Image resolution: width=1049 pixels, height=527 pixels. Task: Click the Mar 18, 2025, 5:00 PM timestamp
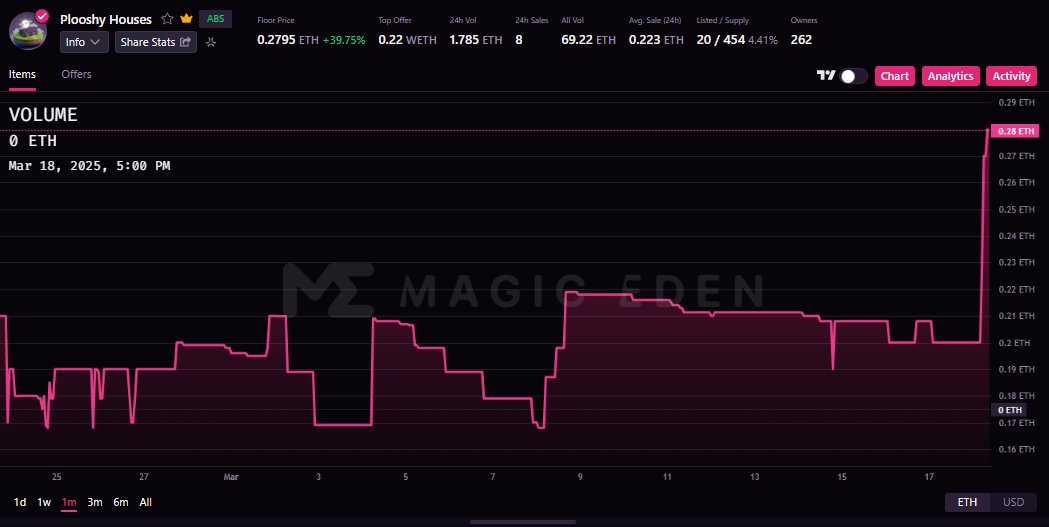[x=90, y=165]
